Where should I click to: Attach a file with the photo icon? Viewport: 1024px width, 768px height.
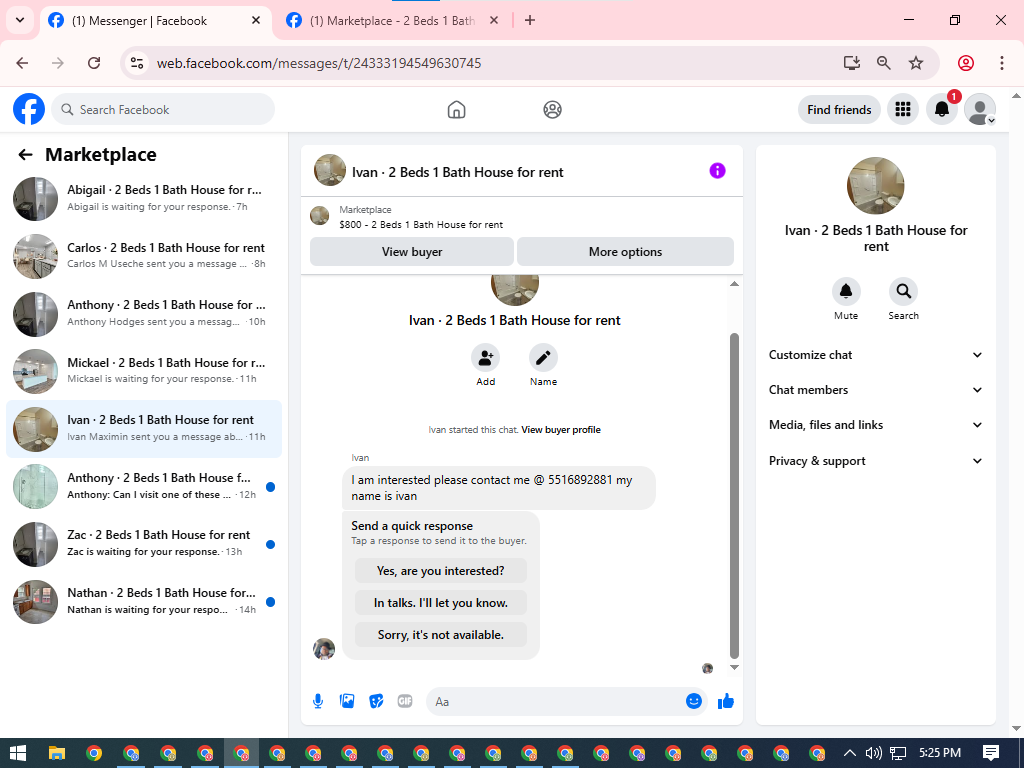pyautogui.click(x=347, y=701)
